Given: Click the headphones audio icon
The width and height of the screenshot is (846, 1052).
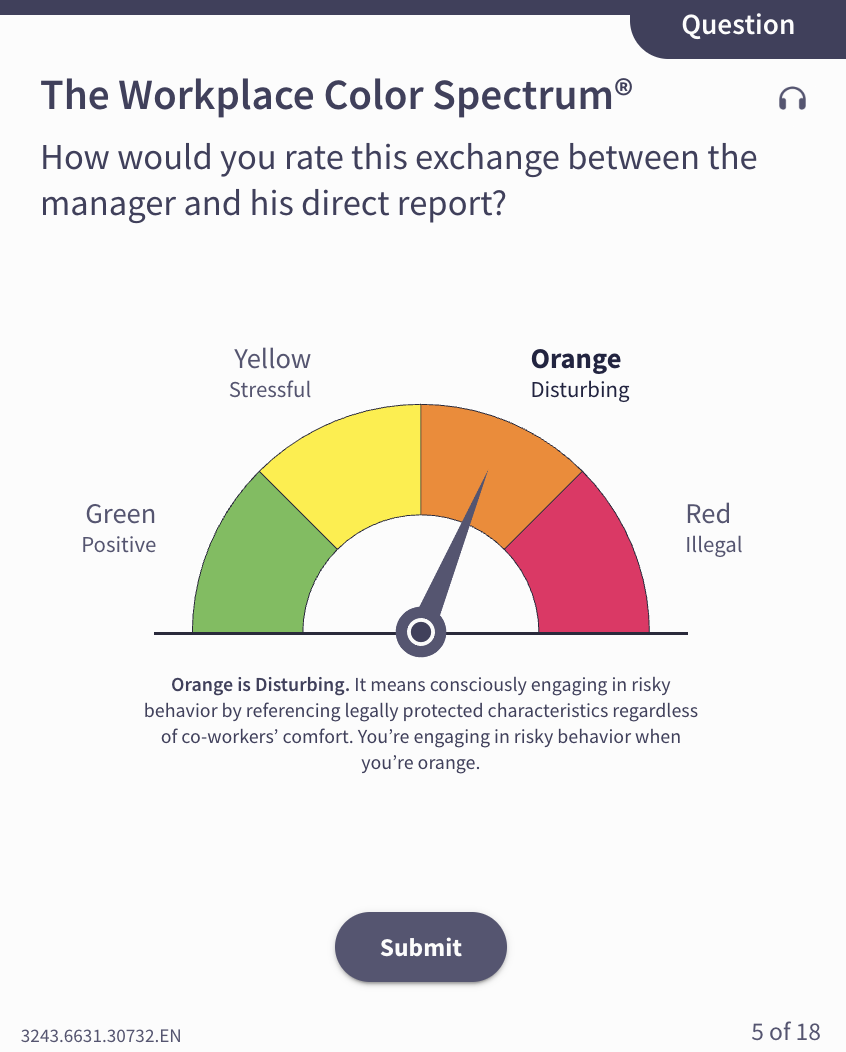Looking at the screenshot, I should (792, 98).
